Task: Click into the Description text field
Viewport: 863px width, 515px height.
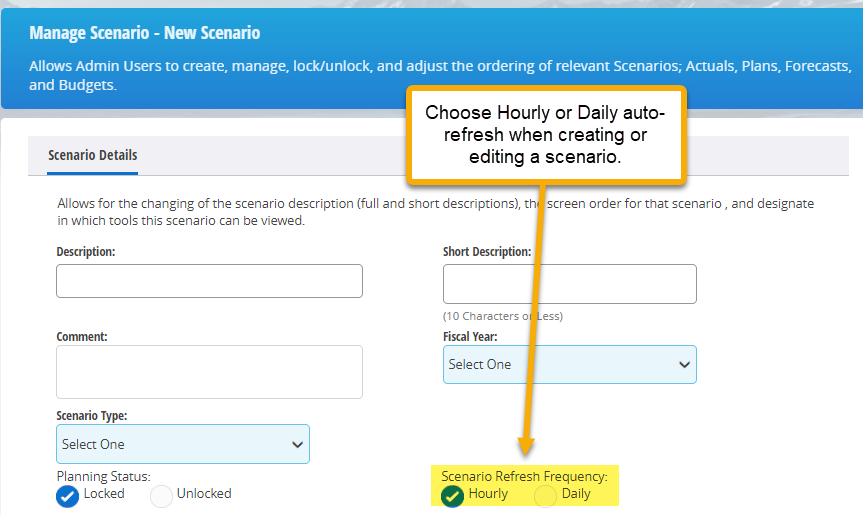Action: pyautogui.click(x=209, y=281)
